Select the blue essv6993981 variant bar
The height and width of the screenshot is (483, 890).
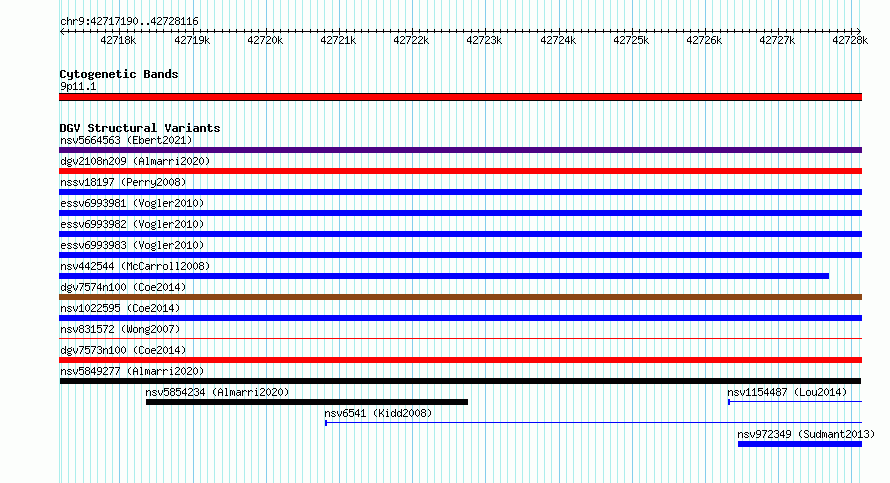point(460,213)
